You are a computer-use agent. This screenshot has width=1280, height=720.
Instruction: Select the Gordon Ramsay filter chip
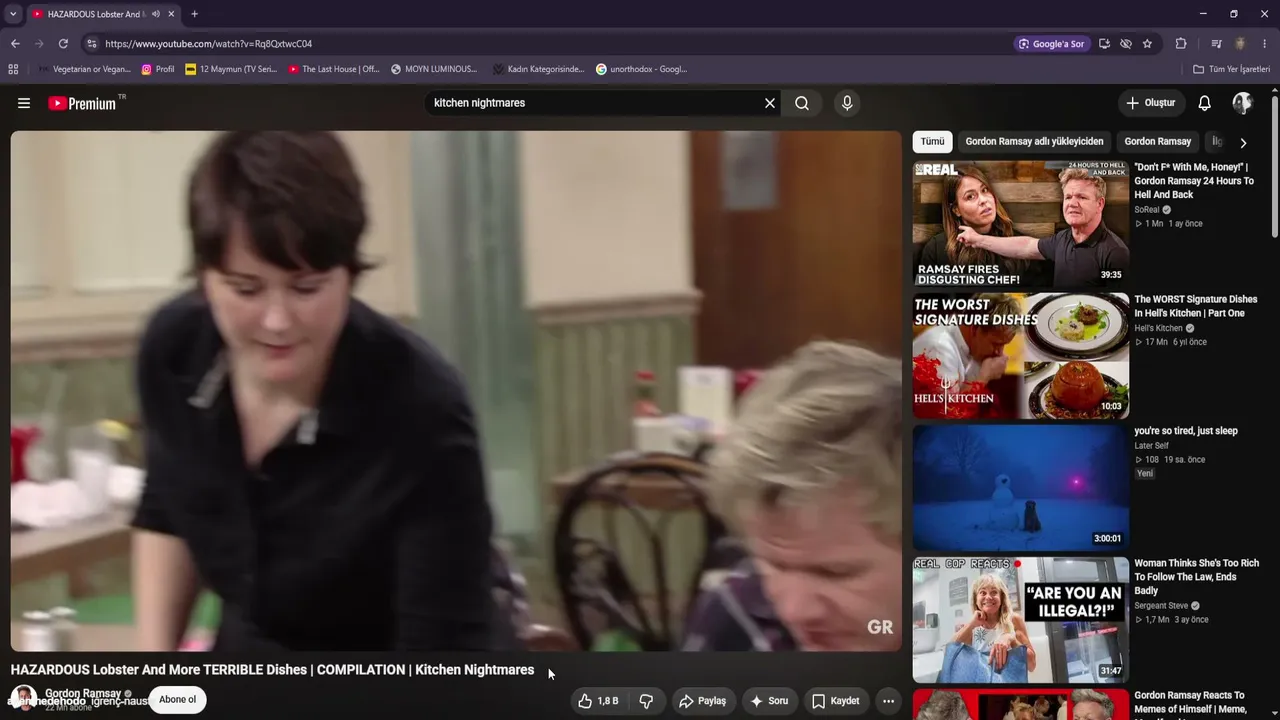tap(1158, 142)
